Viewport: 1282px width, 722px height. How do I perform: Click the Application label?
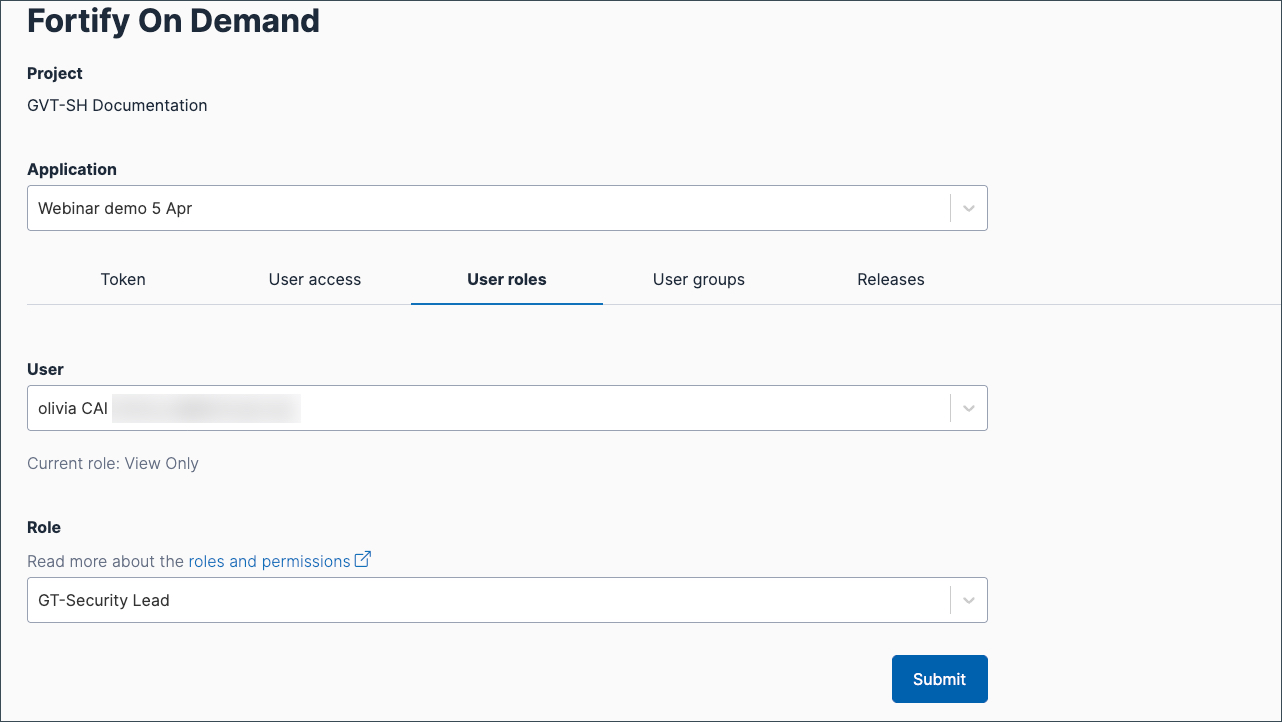[72, 169]
